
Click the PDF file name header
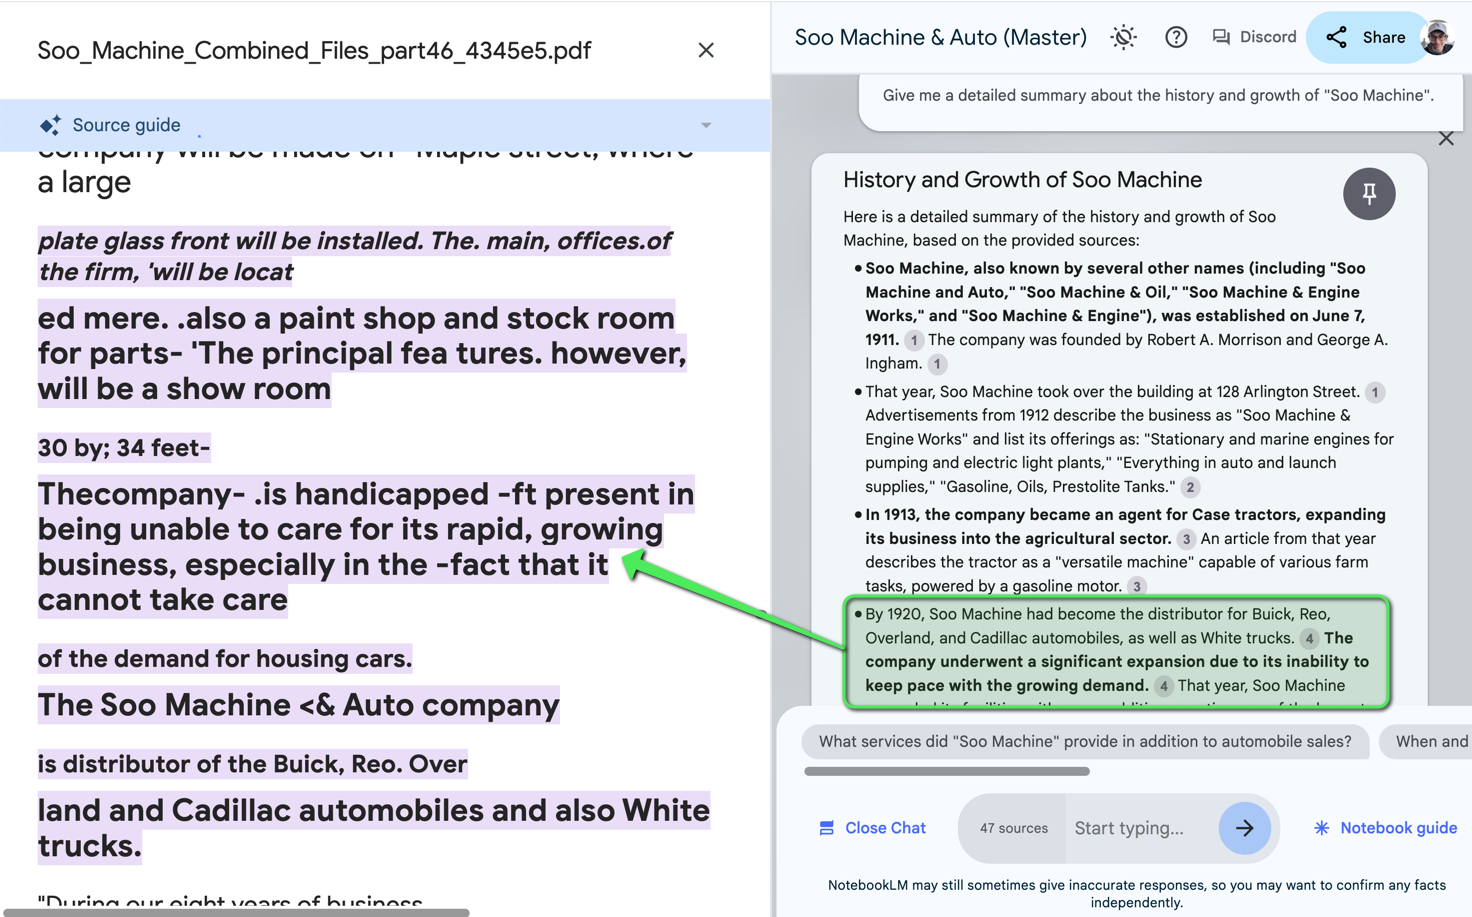point(314,50)
